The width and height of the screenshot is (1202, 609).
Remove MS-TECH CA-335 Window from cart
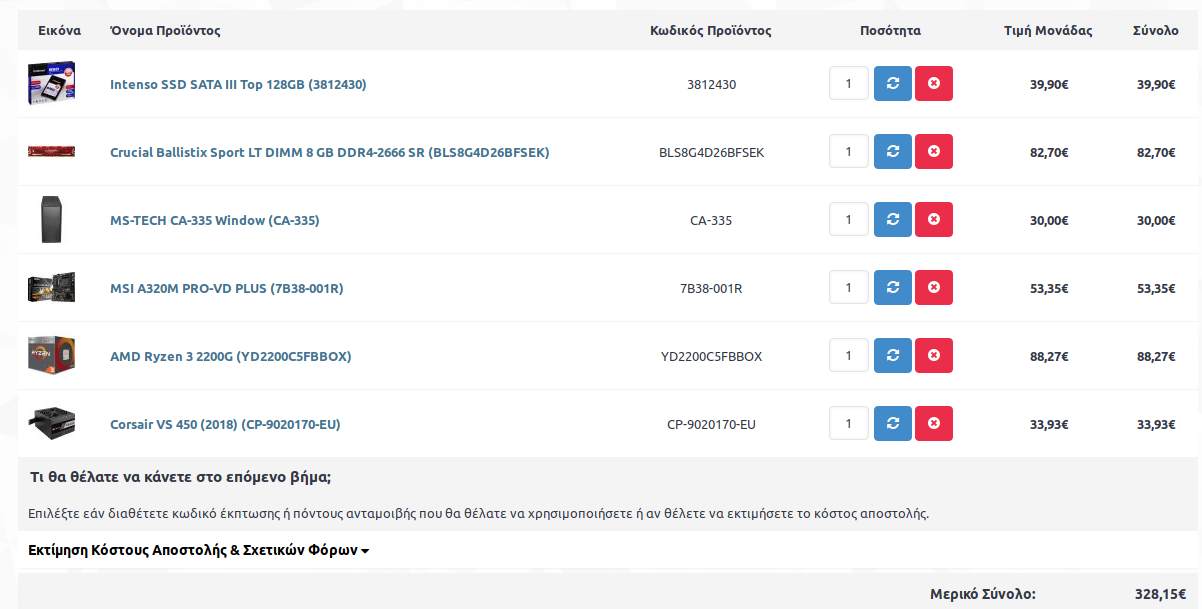tap(934, 220)
